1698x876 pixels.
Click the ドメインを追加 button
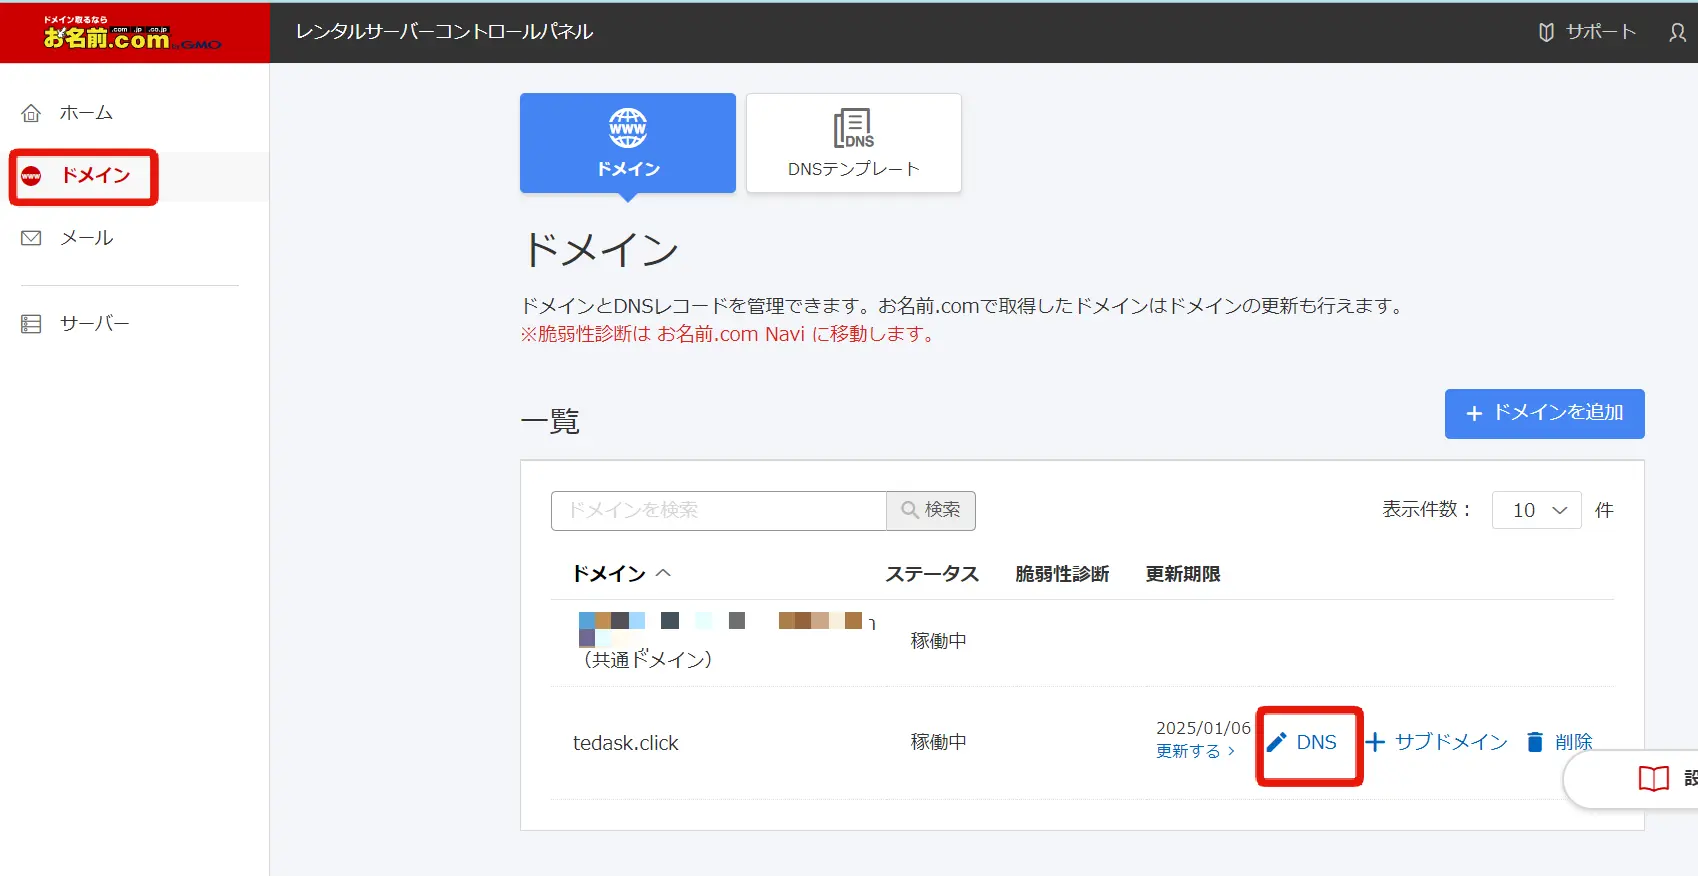click(x=1543, y=413)
